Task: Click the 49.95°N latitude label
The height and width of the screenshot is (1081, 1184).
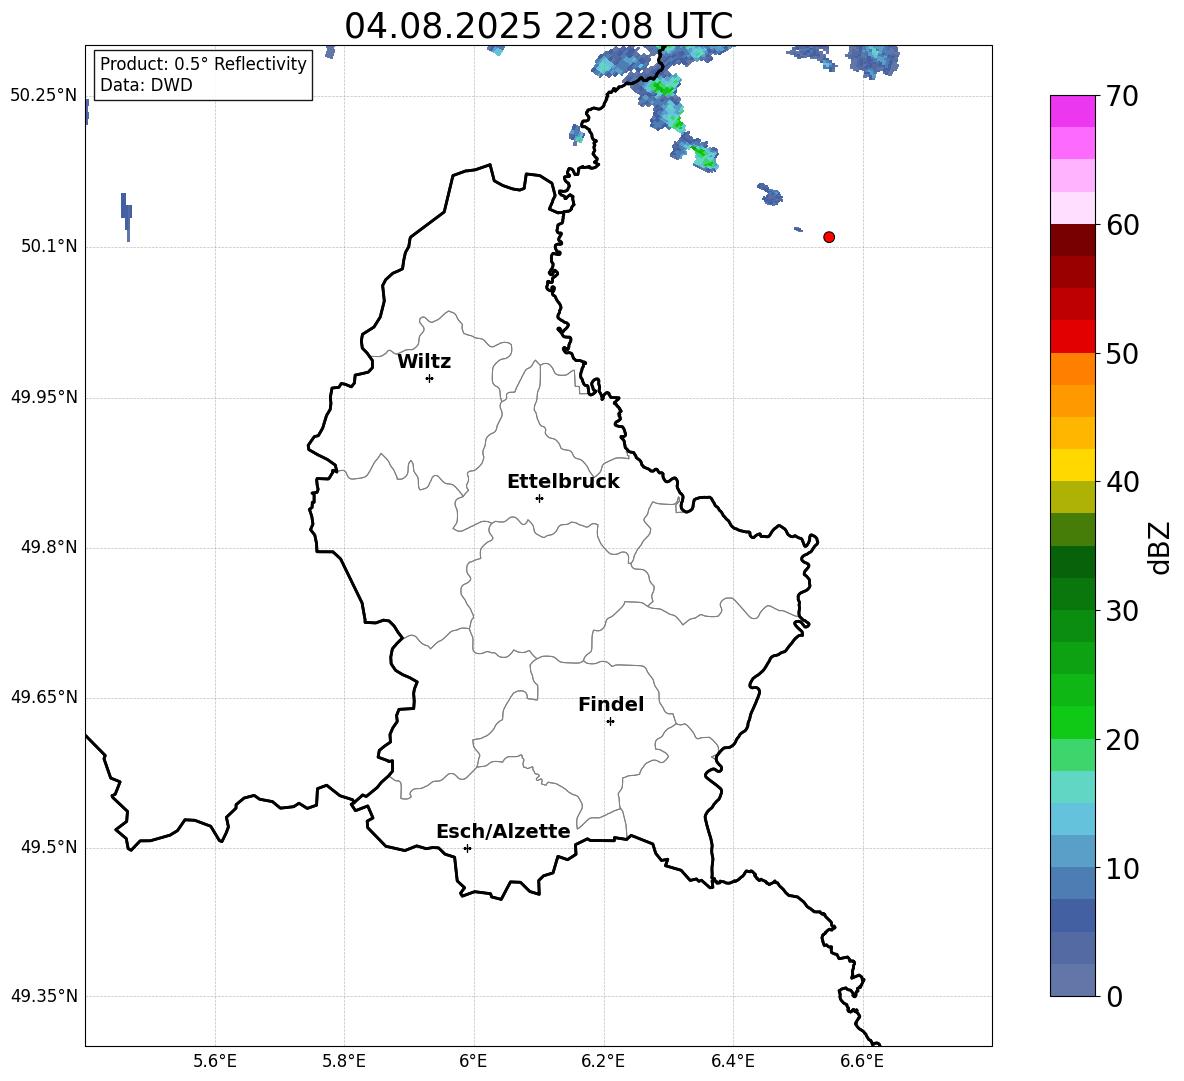Action: coord(44,397)
